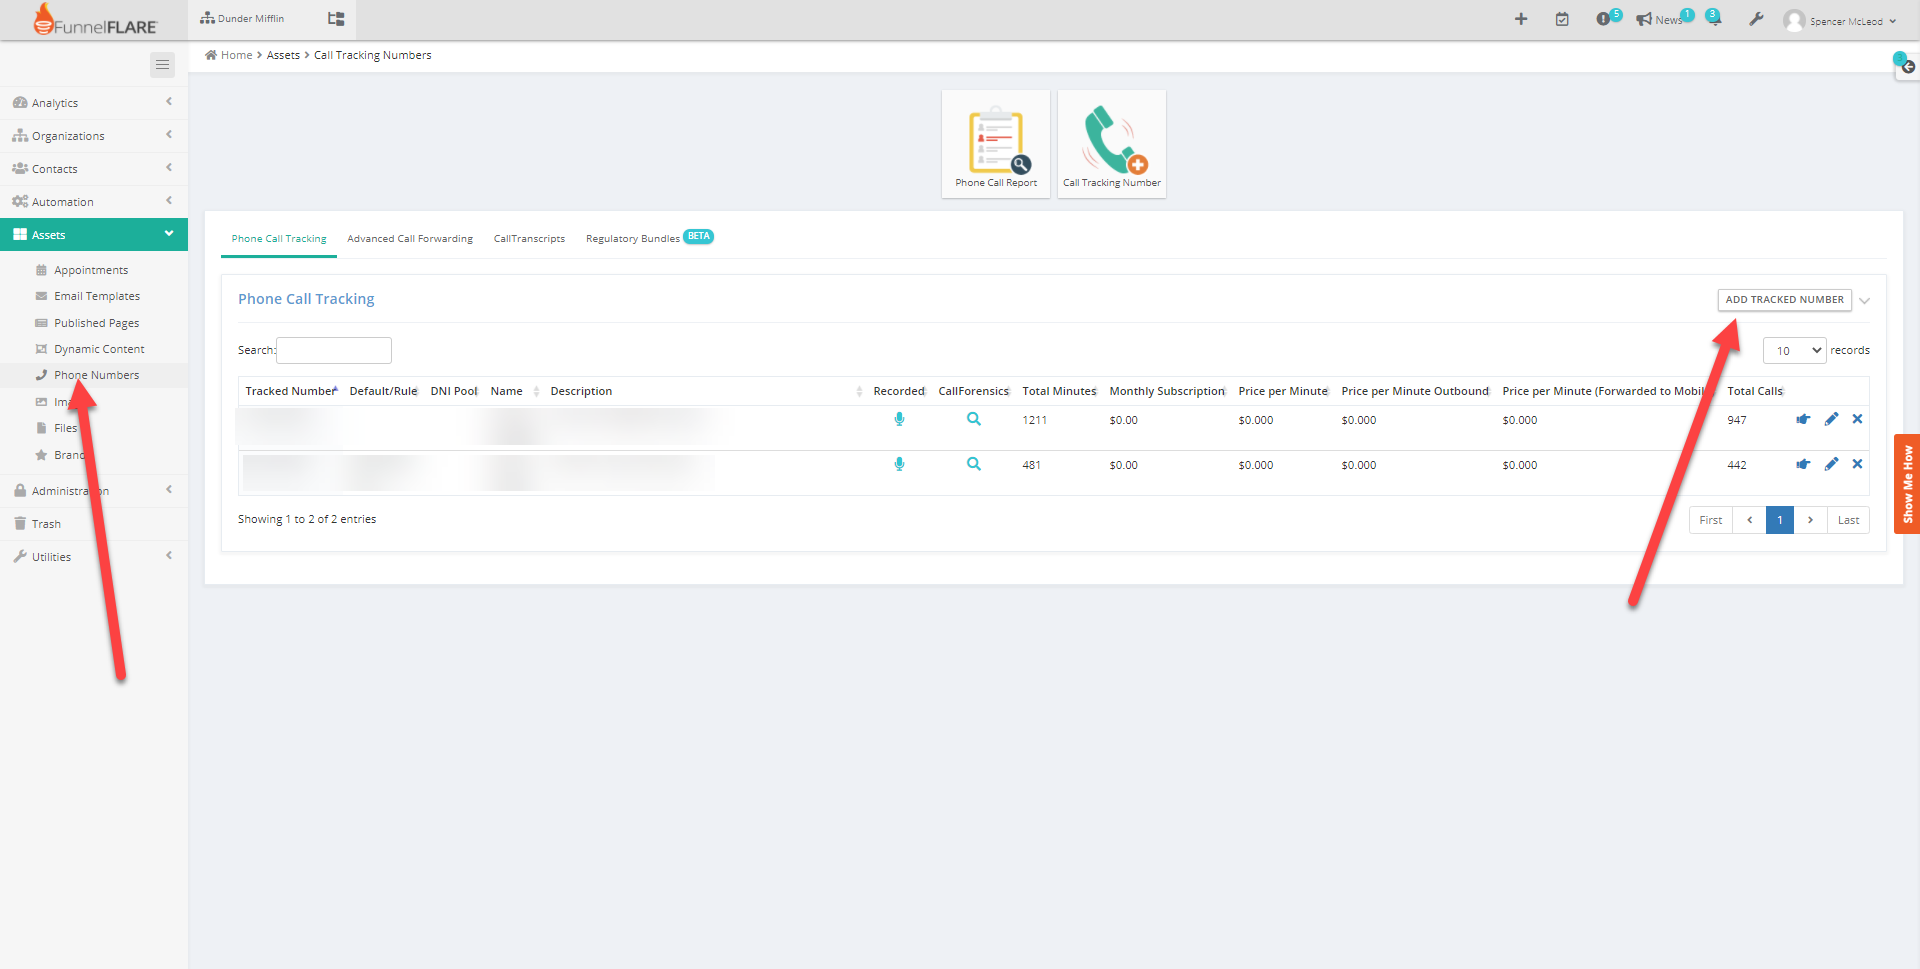Viewport: 1920px width, 969px height.
Task: Edit the tracked number with 442 calls
Action: (1831, 464)
